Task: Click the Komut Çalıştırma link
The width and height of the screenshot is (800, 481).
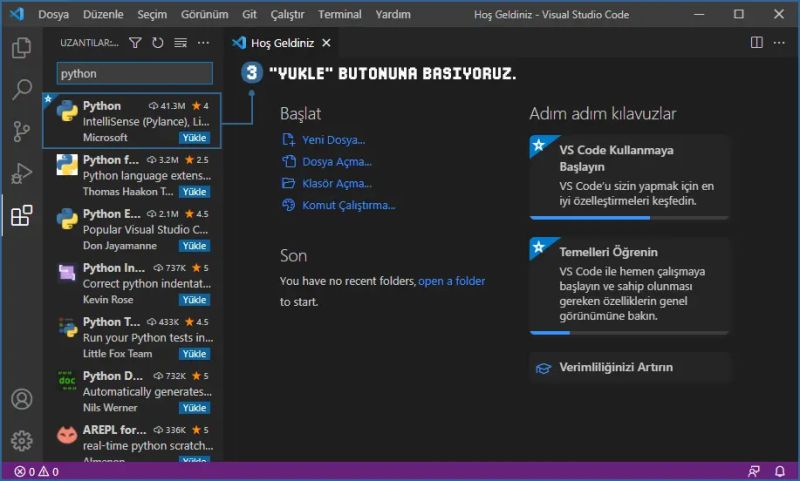Action: click(x=348, y=206)
